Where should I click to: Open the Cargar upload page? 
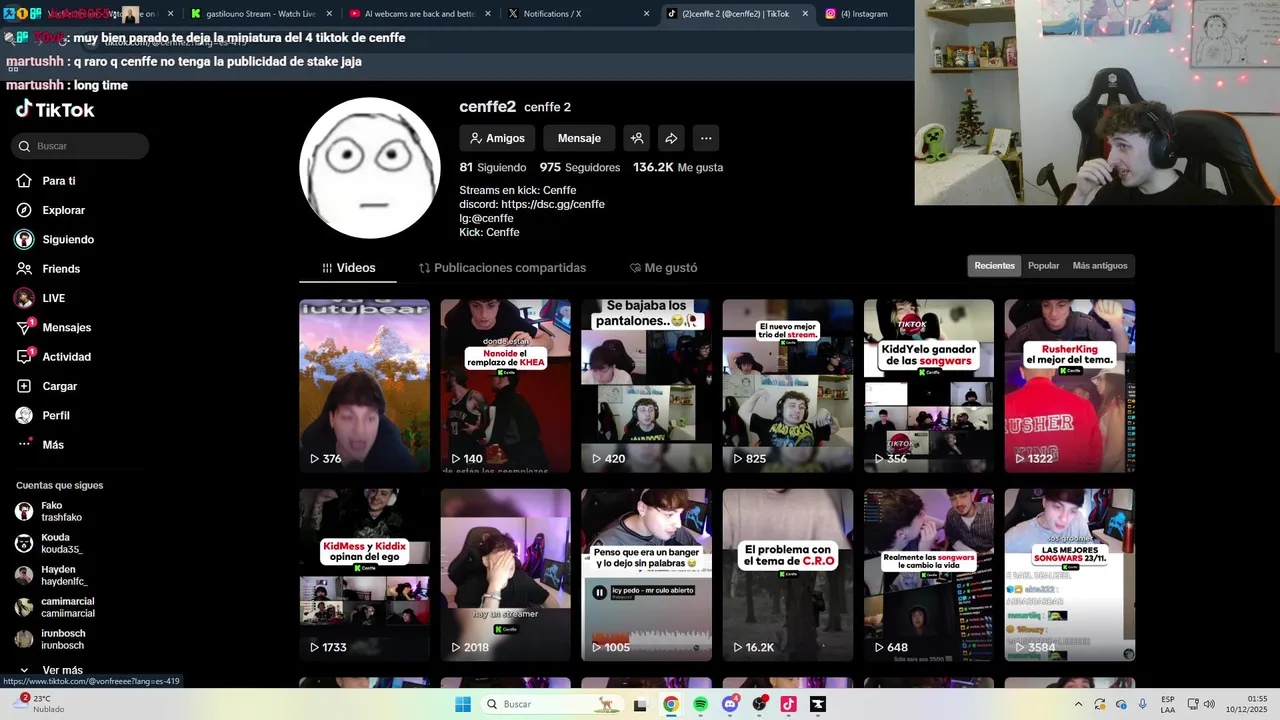(59, 386)
